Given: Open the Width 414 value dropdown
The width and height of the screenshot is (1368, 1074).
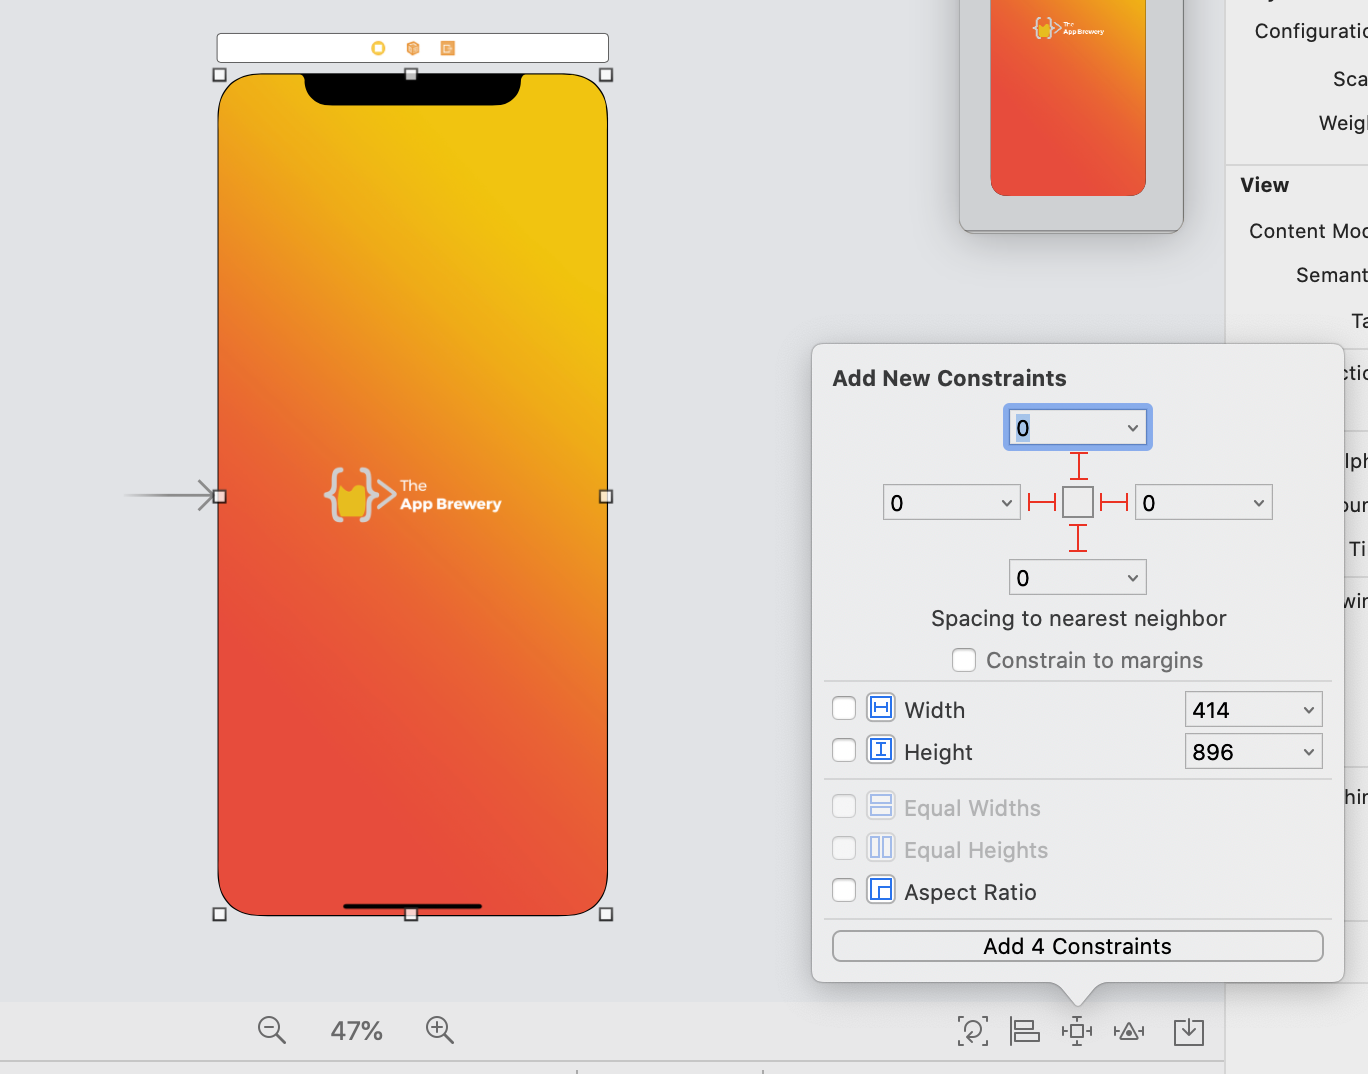Looking at the screenshot, I should 1308,710.
